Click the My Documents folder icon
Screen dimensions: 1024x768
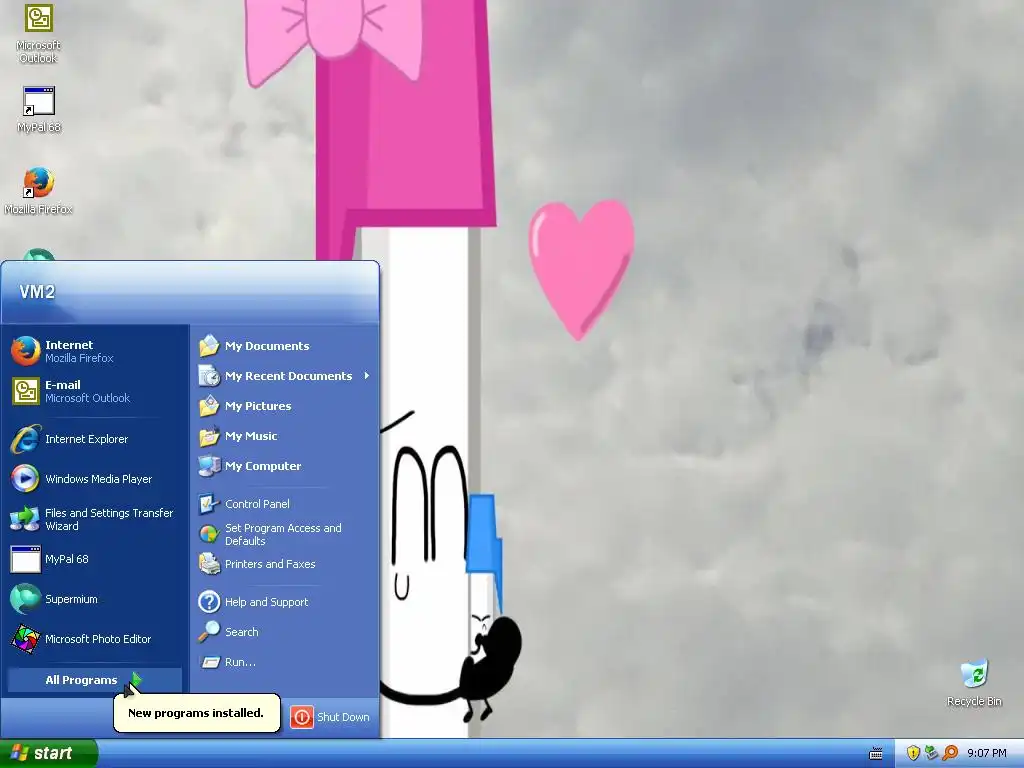coord(209,345)
